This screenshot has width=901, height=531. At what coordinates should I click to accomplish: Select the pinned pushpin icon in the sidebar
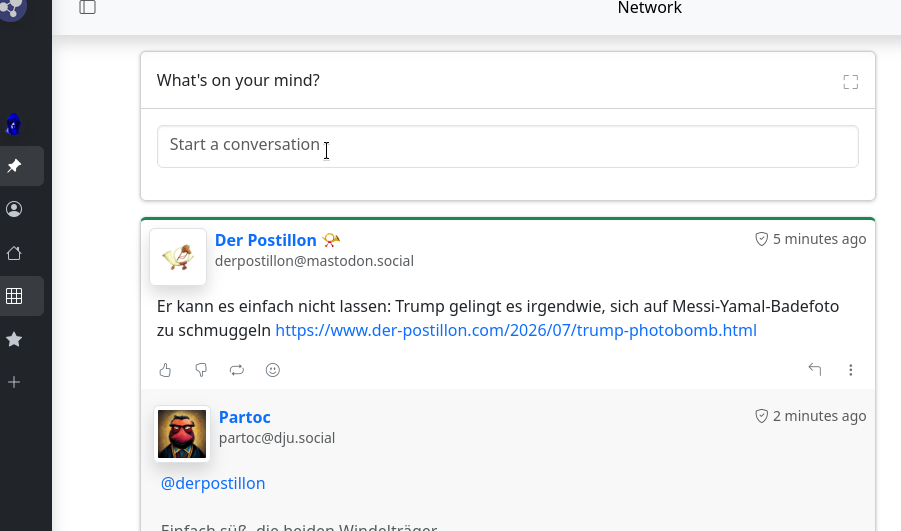(14, 166)
